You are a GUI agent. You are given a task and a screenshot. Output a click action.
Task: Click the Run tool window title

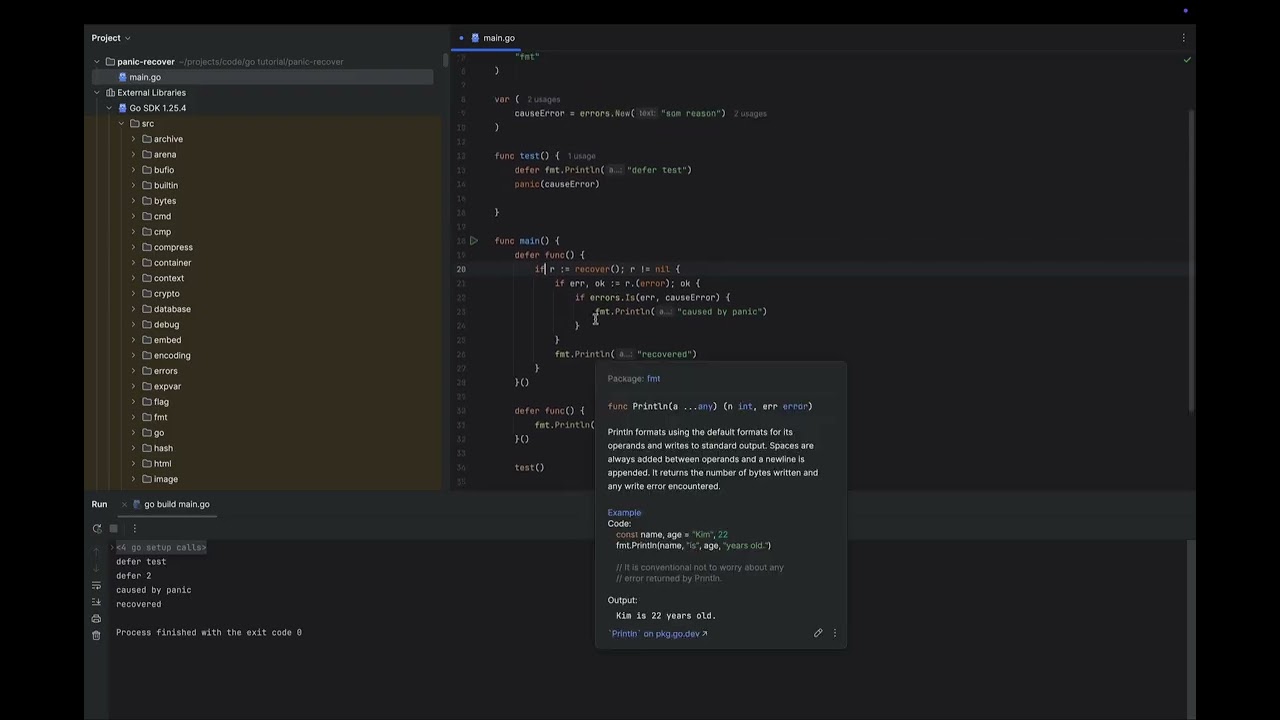click(x=100, y=504)
